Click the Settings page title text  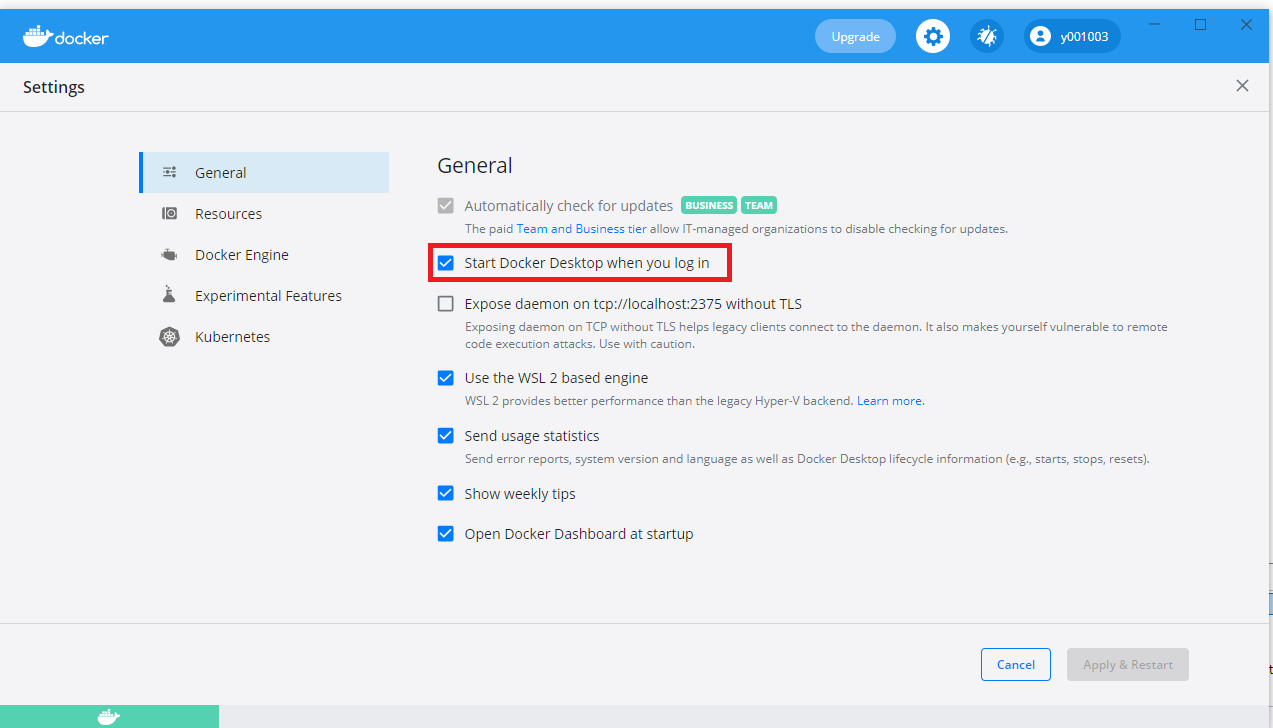coord(54,87)
